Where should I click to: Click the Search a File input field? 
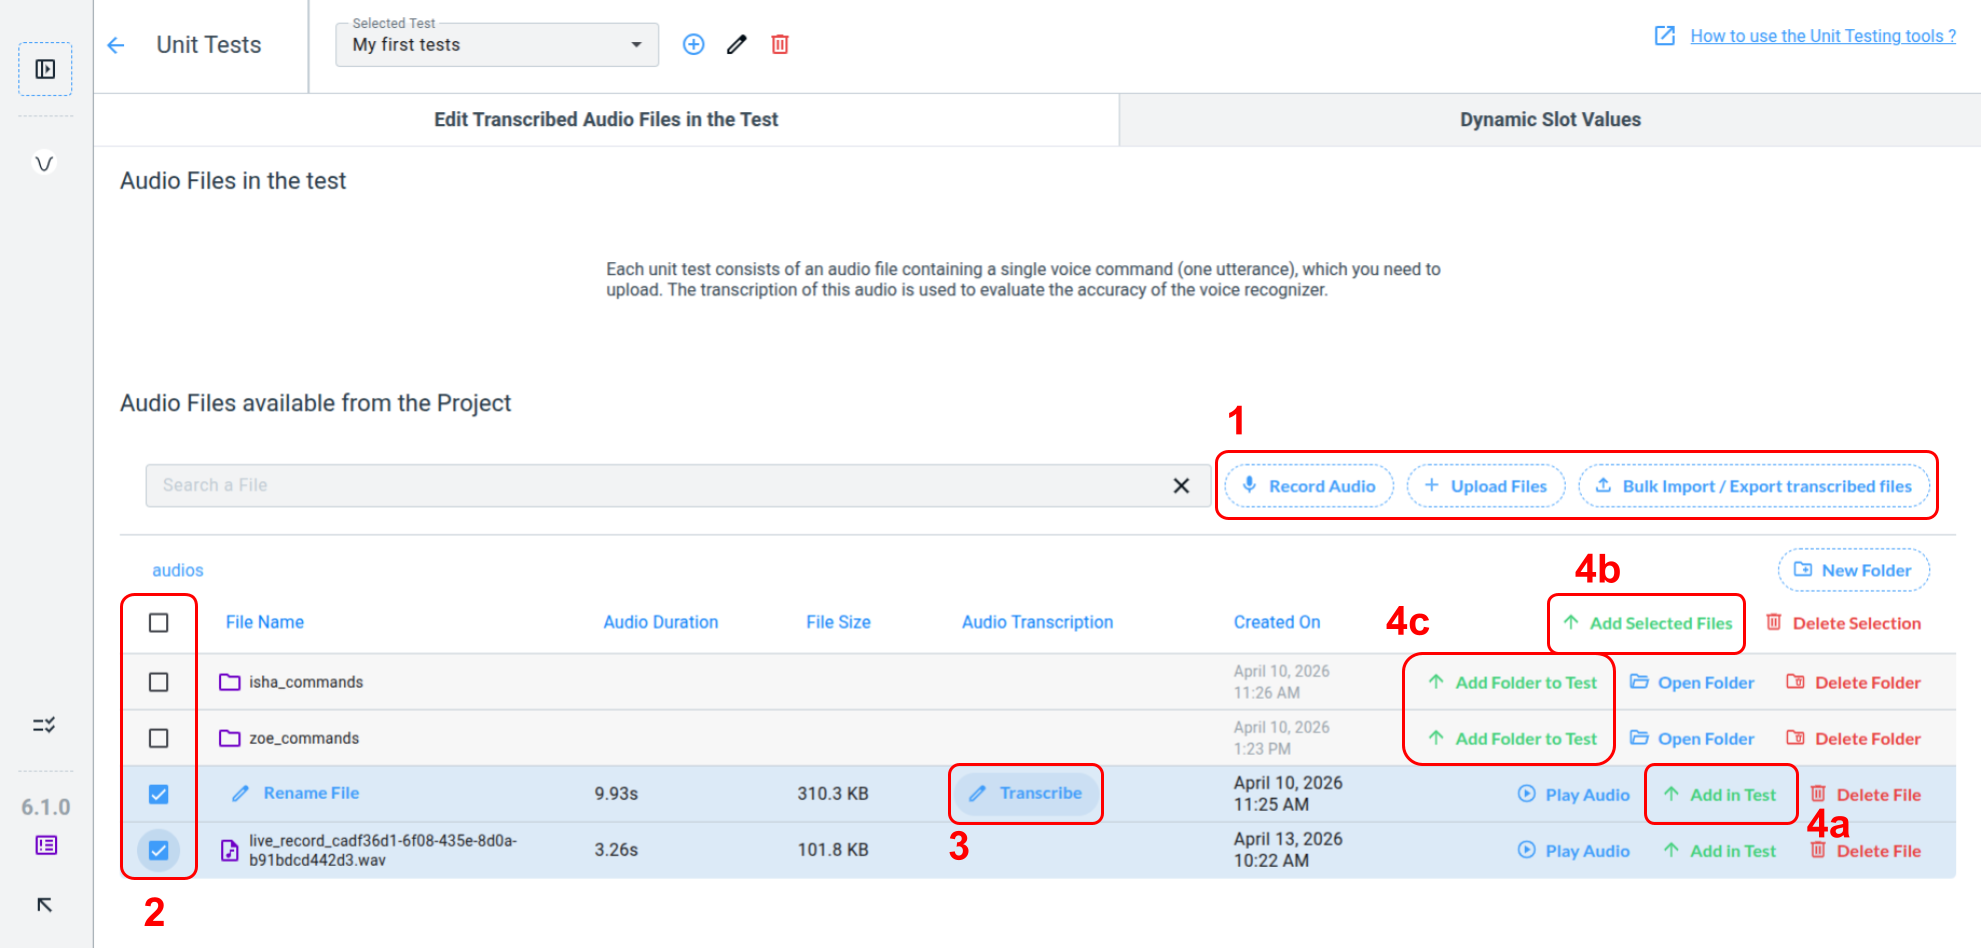(650, 486)
